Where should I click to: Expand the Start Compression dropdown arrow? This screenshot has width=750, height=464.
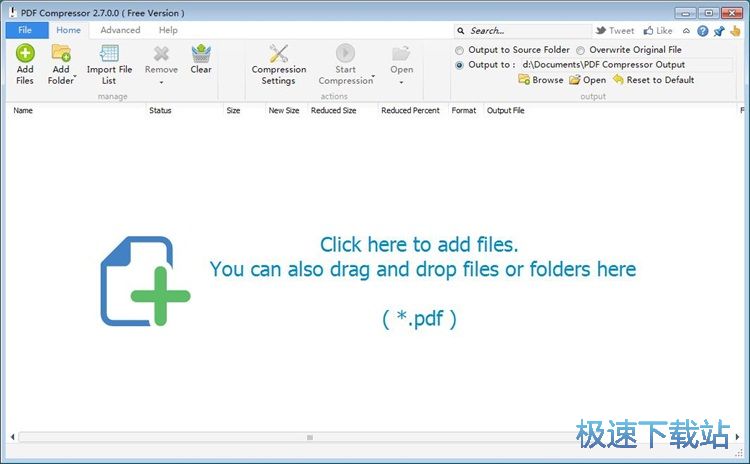point(374,76)
